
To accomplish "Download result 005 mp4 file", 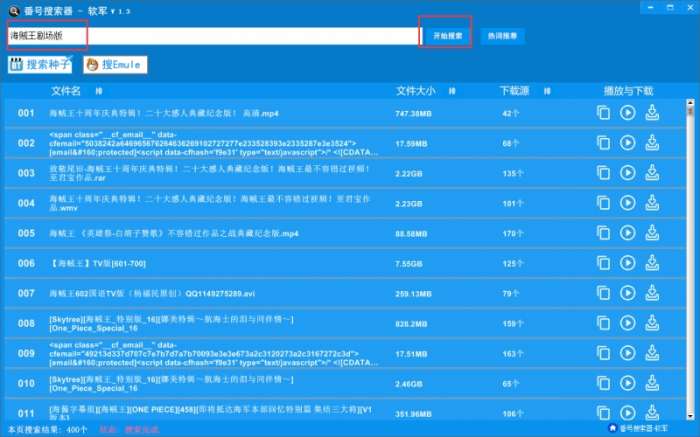I will [653, 233].
